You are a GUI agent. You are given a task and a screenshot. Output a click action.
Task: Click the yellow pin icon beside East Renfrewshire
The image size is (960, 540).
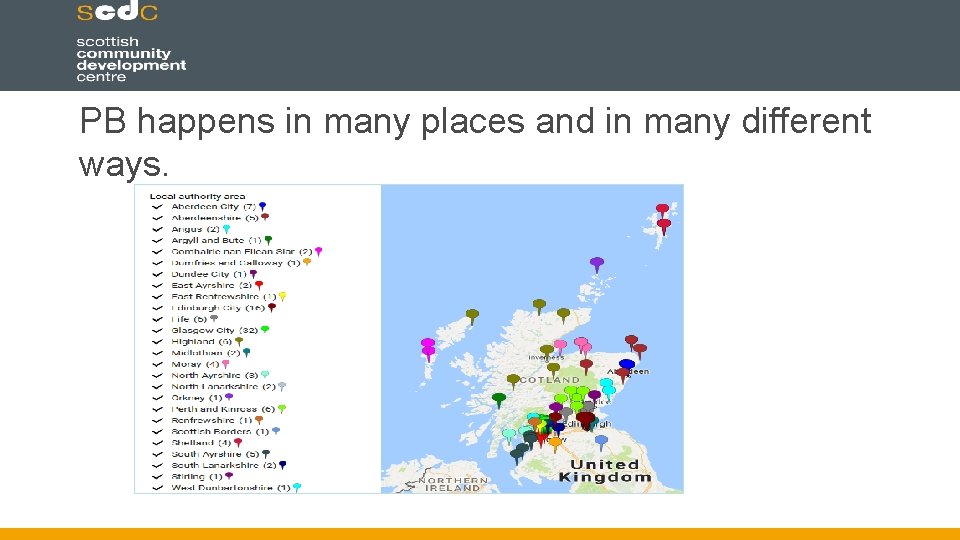tap(282, 296)
